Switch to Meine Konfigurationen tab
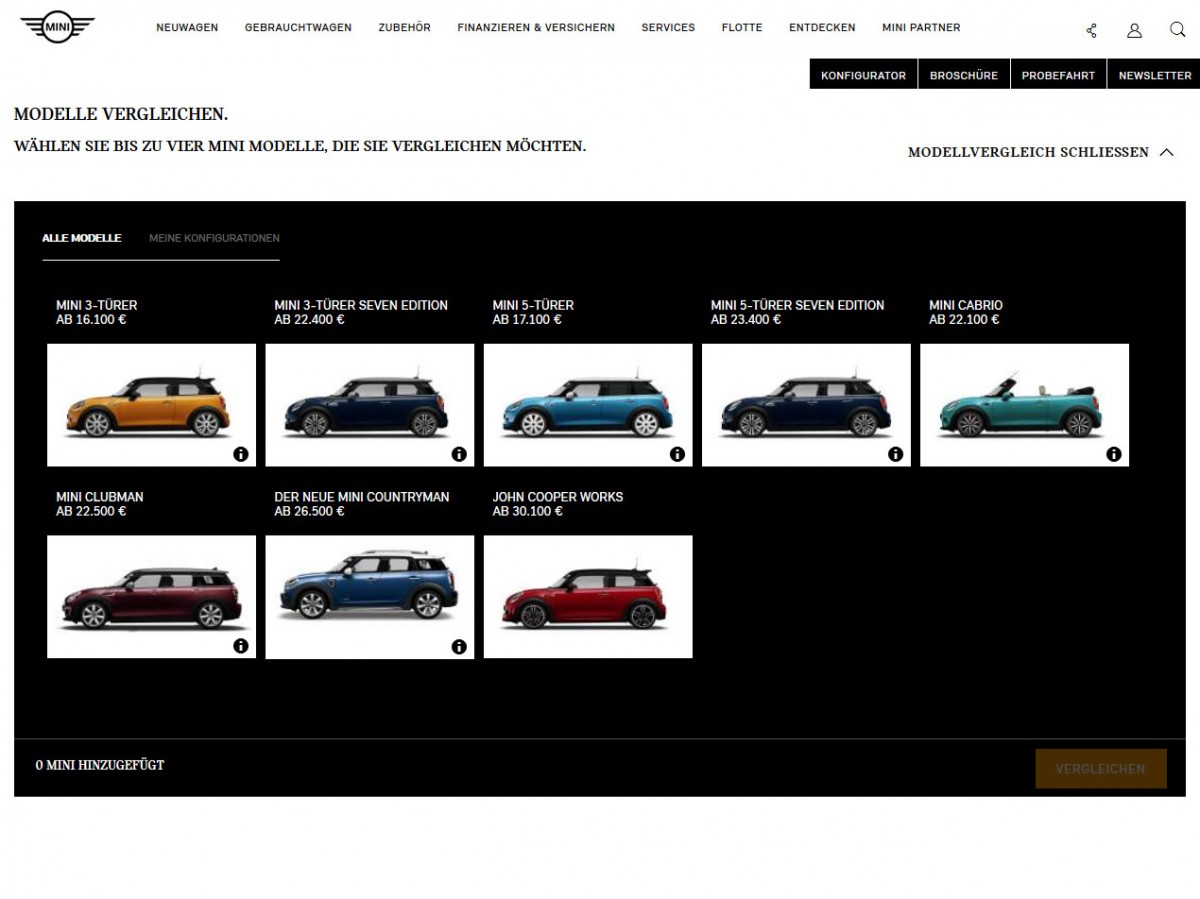The height and width of the screenshot is (899, 1200). pyautogui.click(x=214, y=238)
